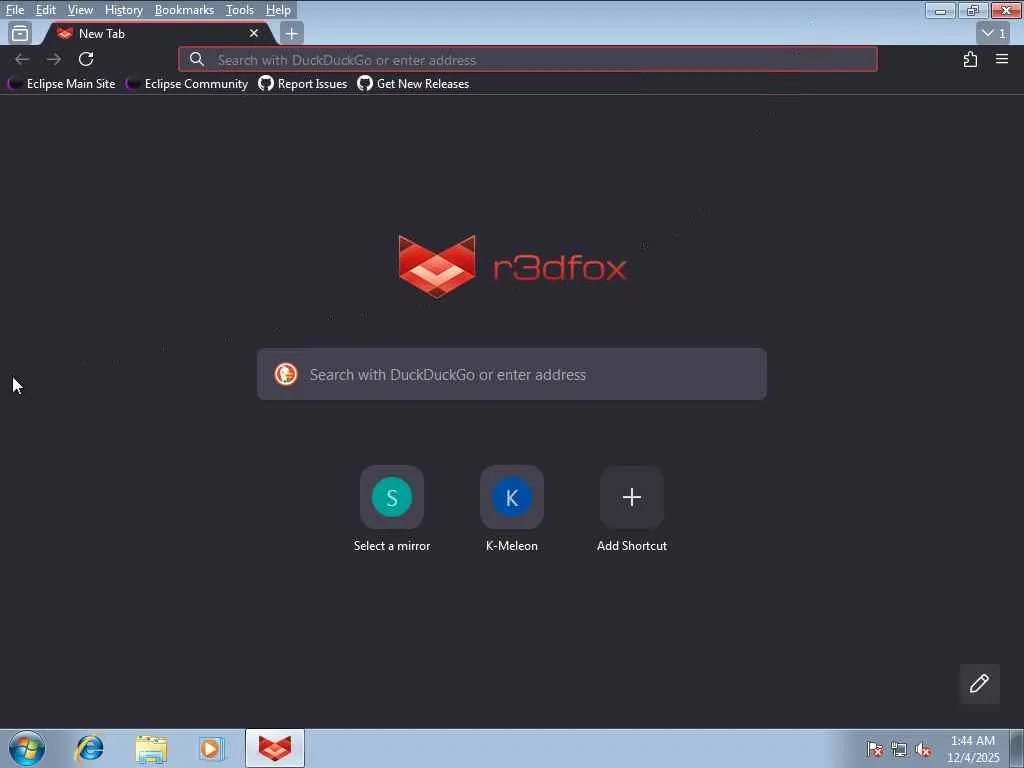1024x768 pixels.
Task: Open Get New Releases bookmark
Action: pos(413,84)
